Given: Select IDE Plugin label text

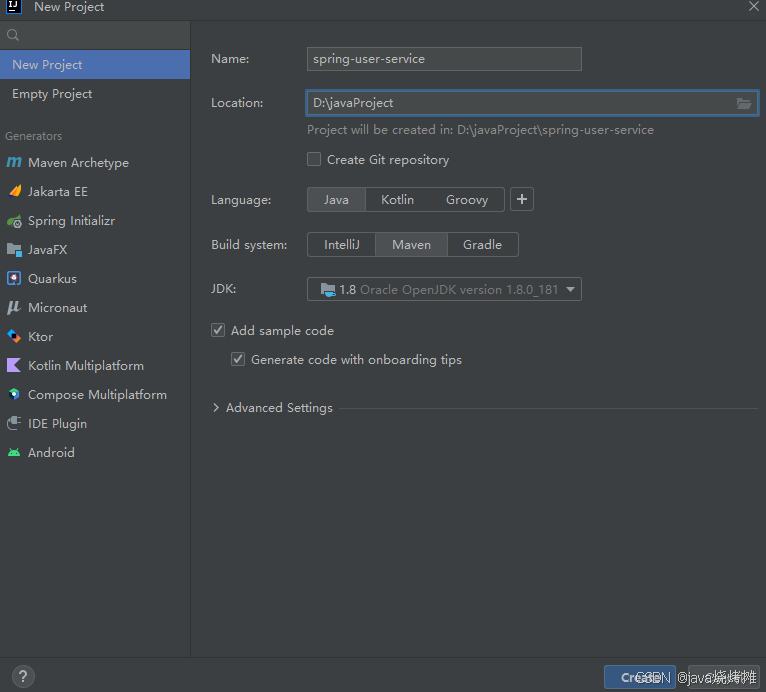Looking at the screenshot, I should (x=57, y=423).
